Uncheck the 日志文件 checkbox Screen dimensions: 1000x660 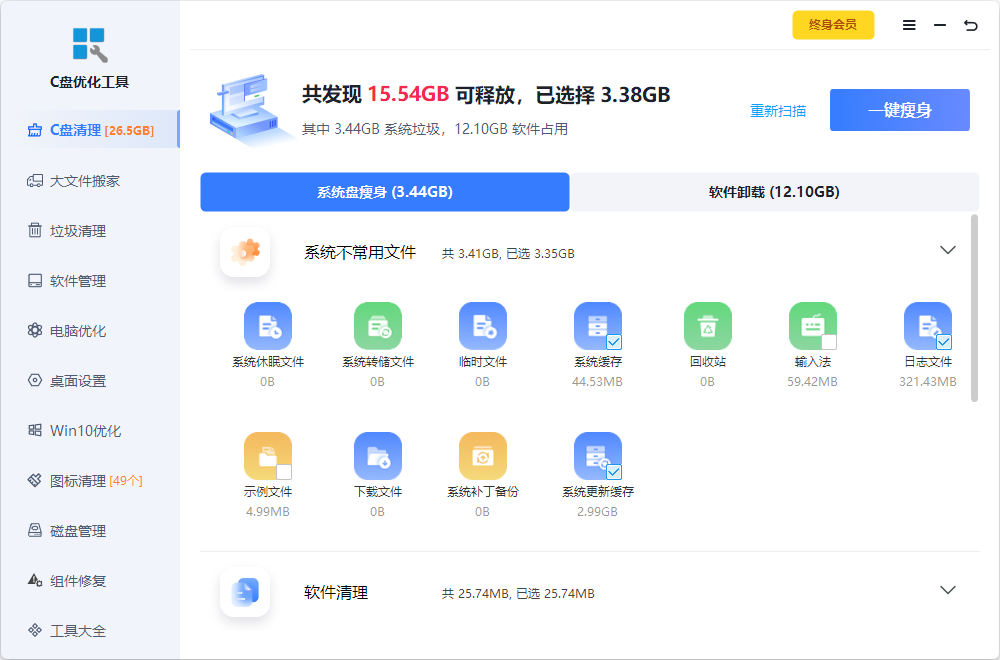coord(944,341)
